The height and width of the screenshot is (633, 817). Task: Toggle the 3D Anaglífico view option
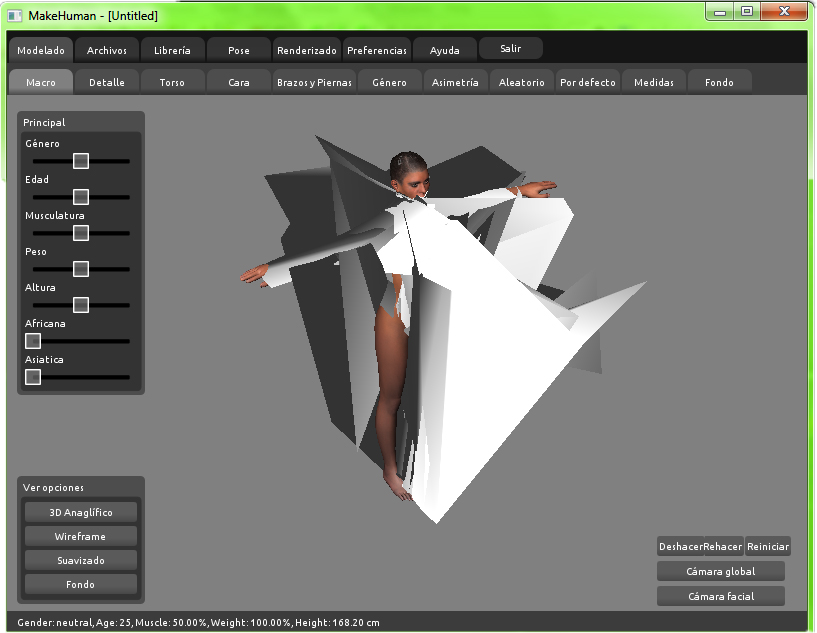pos(81,512)
